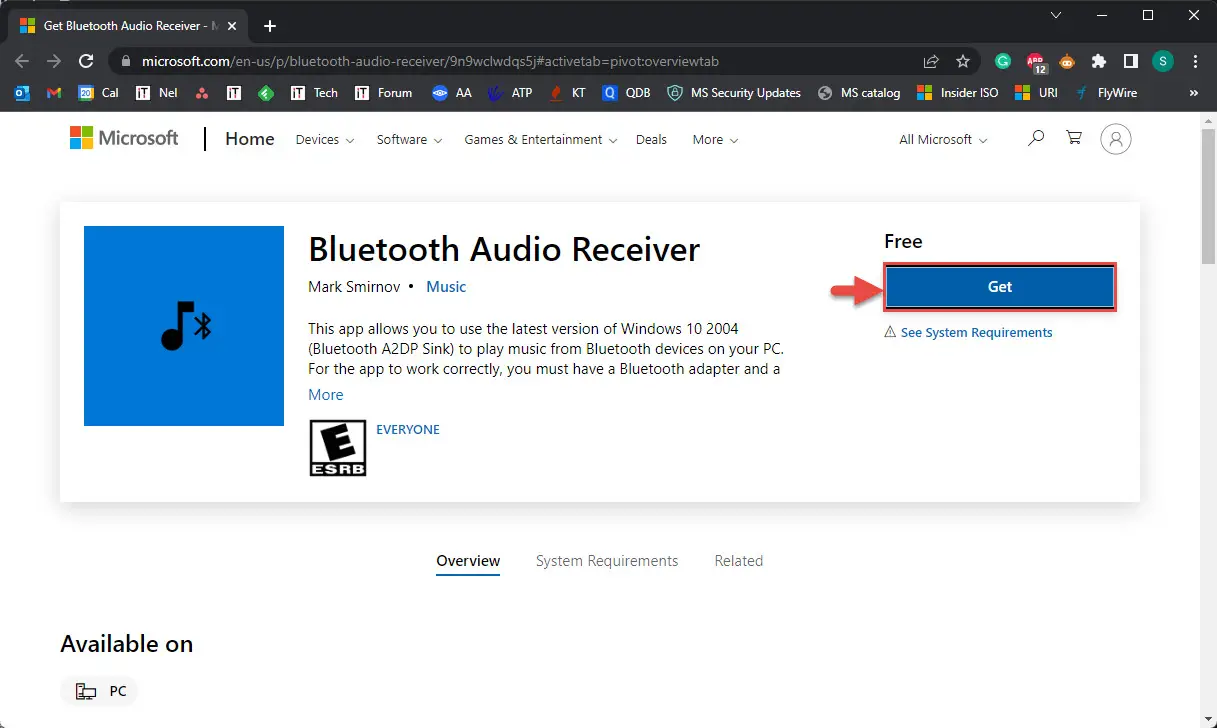Open the Gmail bookmark in the bookmarks bar
The image size is (1217, 728).
click(55, 92)
